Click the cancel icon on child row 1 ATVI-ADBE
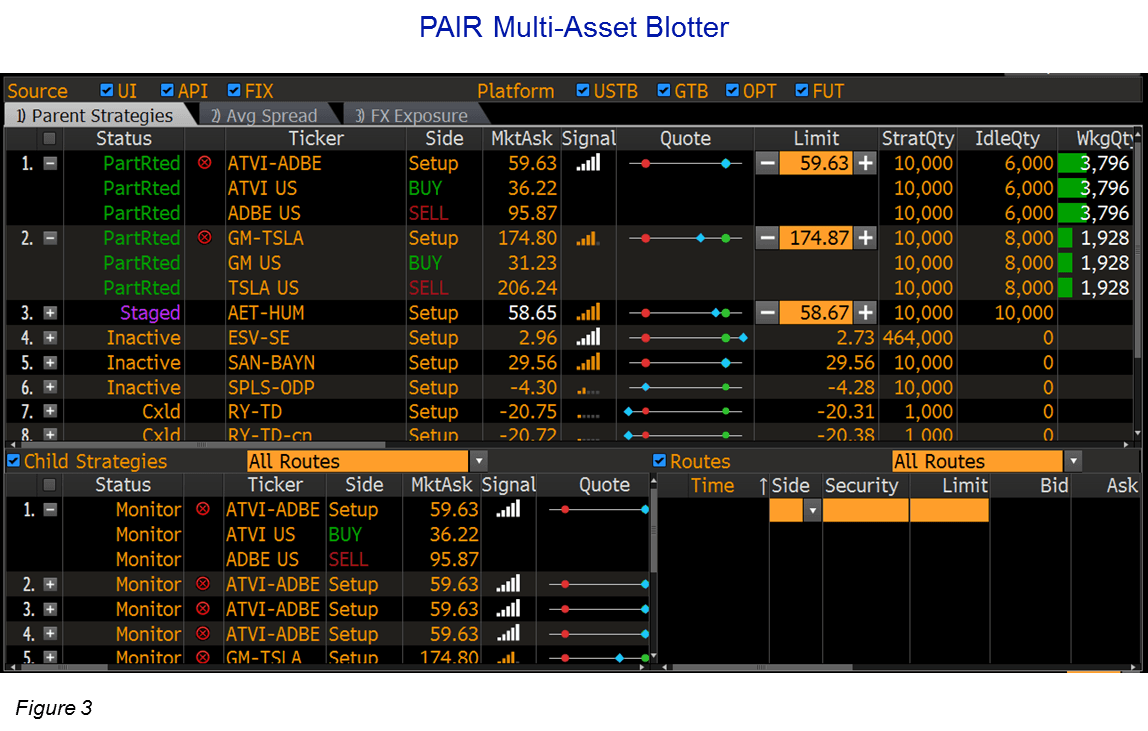The height and width of the screenshot is (731, 1148). point(203,509)
